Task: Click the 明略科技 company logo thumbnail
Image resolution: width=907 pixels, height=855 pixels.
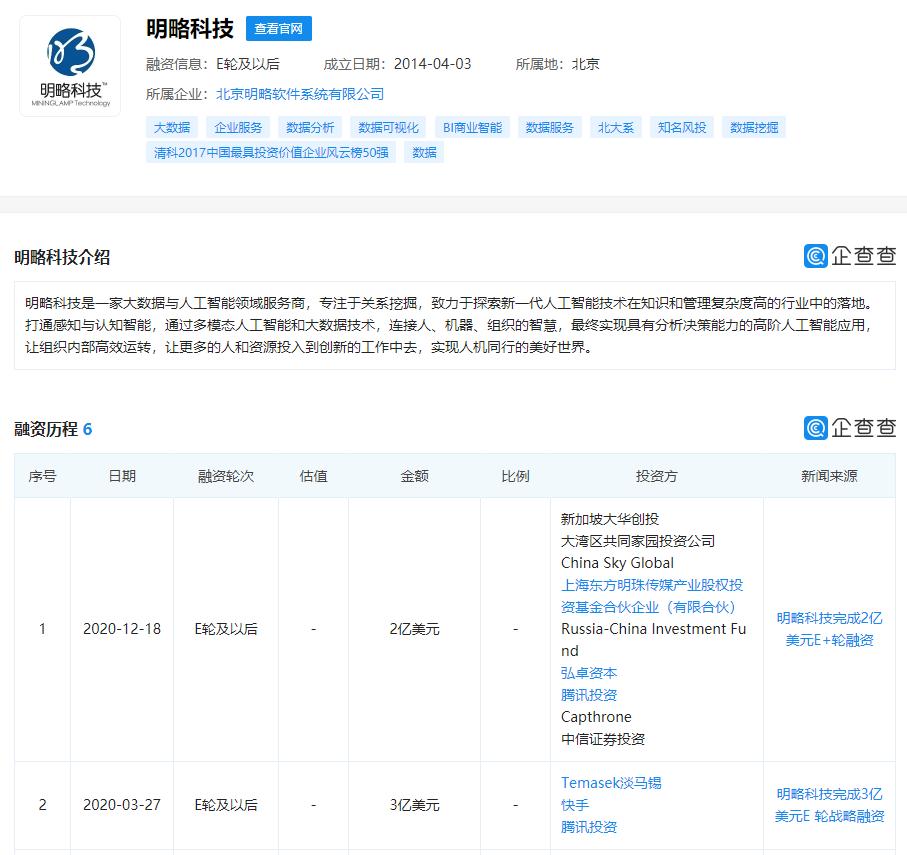Action: pyautogui.click(x=70, y=66)
